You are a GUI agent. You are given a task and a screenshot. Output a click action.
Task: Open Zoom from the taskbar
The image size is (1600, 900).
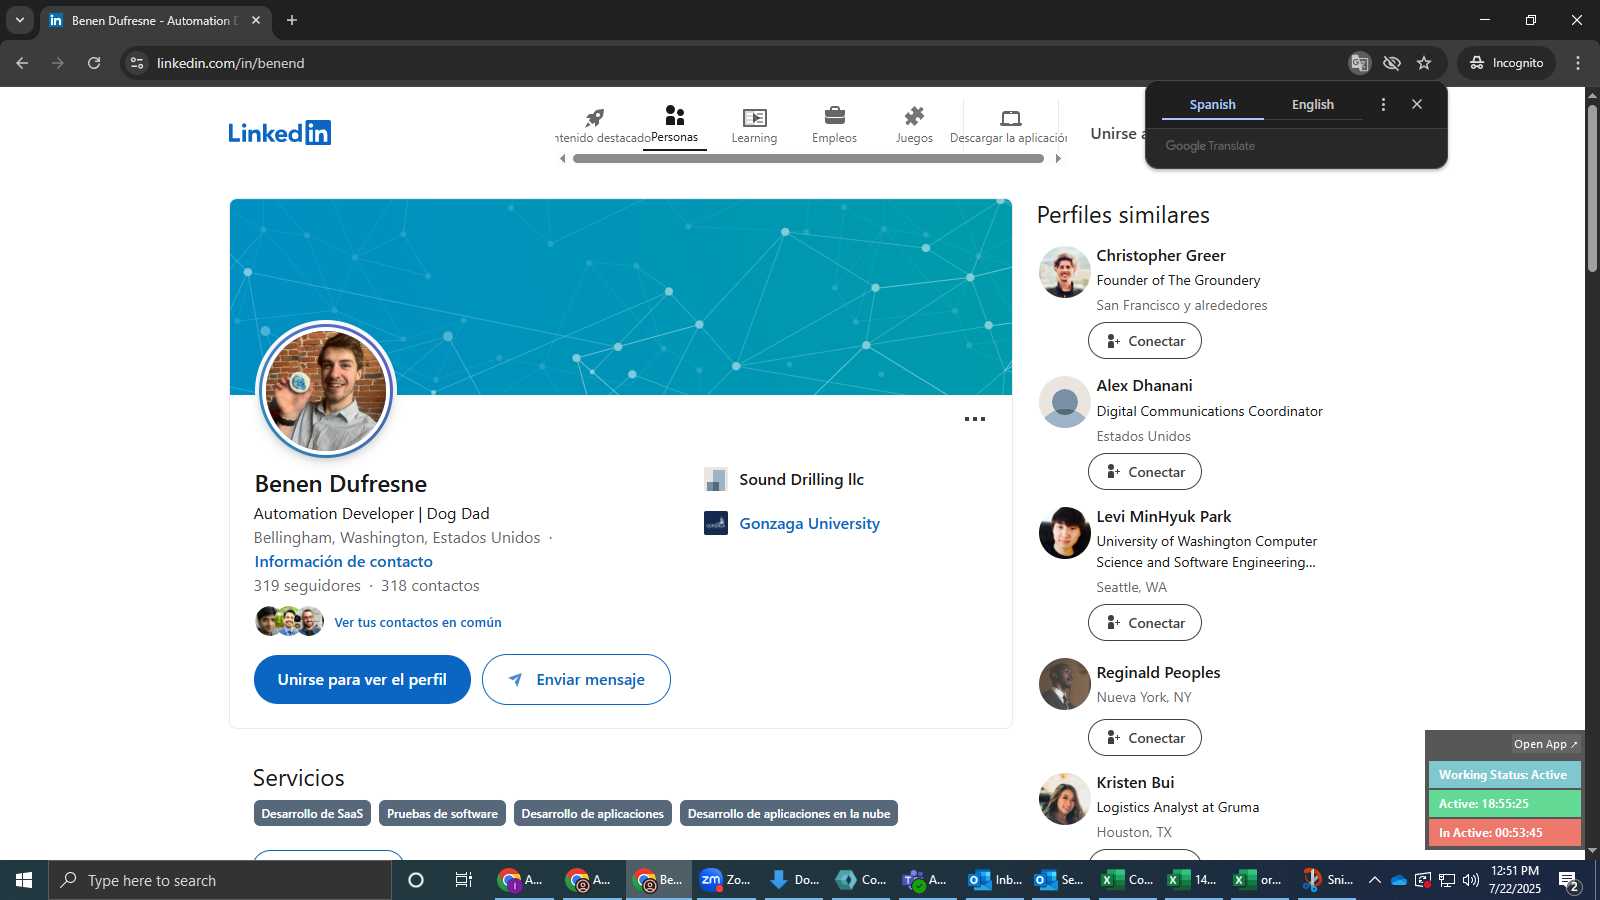[x=725, y=880]
